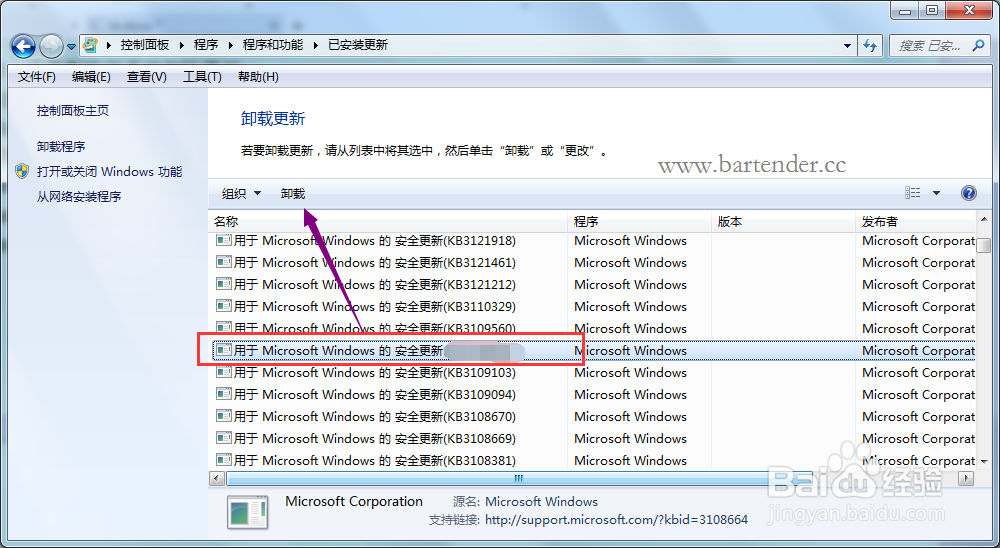The height and width of the screenshot is (548, 1000).
Task: Select 程序 in the address breadcrumb
Action: [206, 45]
